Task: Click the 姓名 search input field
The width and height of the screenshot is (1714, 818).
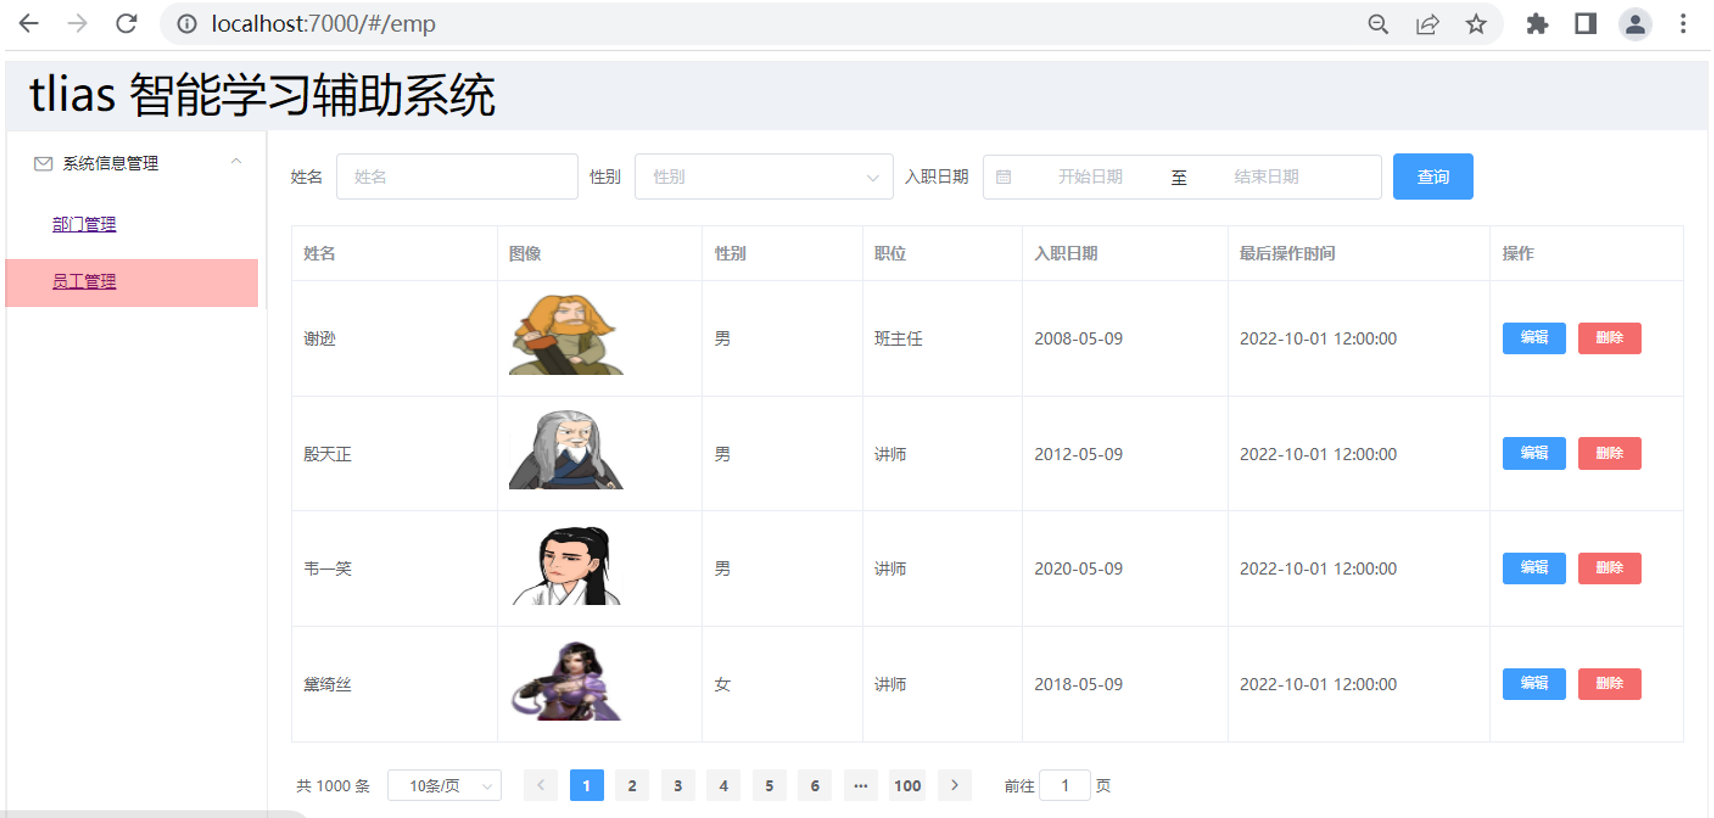Action: pyautogui.click(x=457, y=177)
